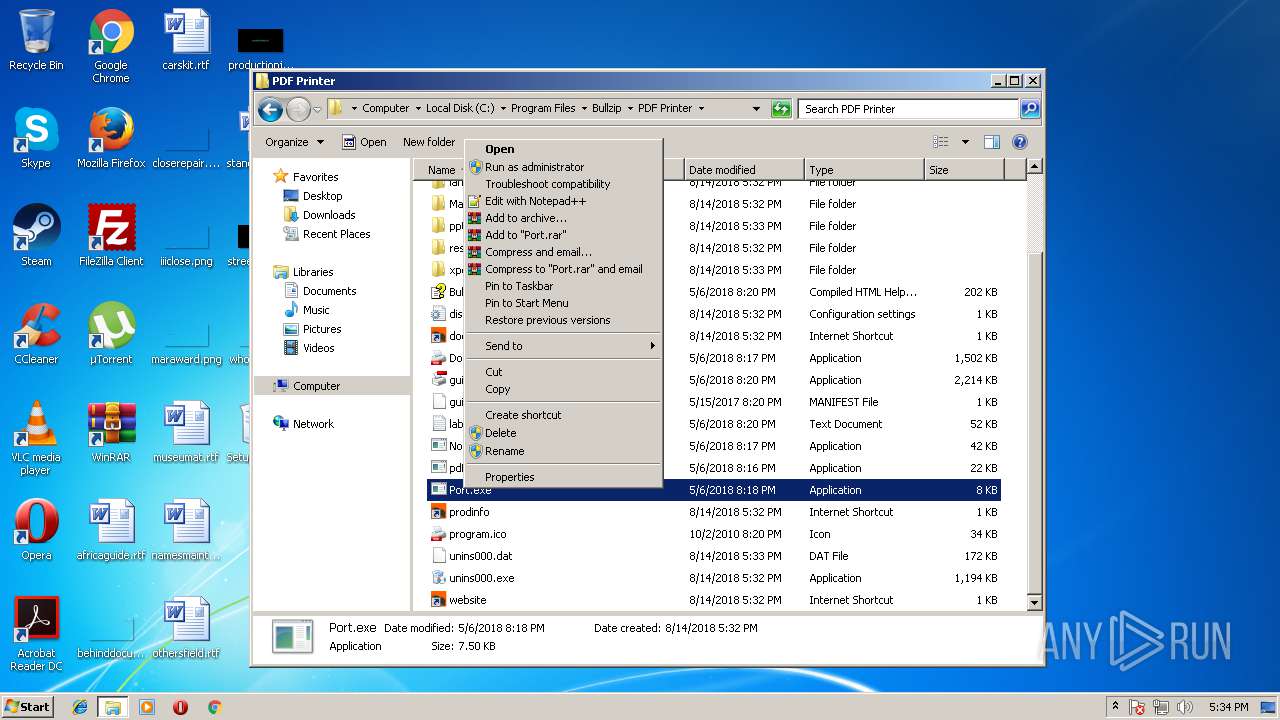Choose Pin to Start Menu
The height and width of the screenshot is (720, 1280).
[563, 303]
